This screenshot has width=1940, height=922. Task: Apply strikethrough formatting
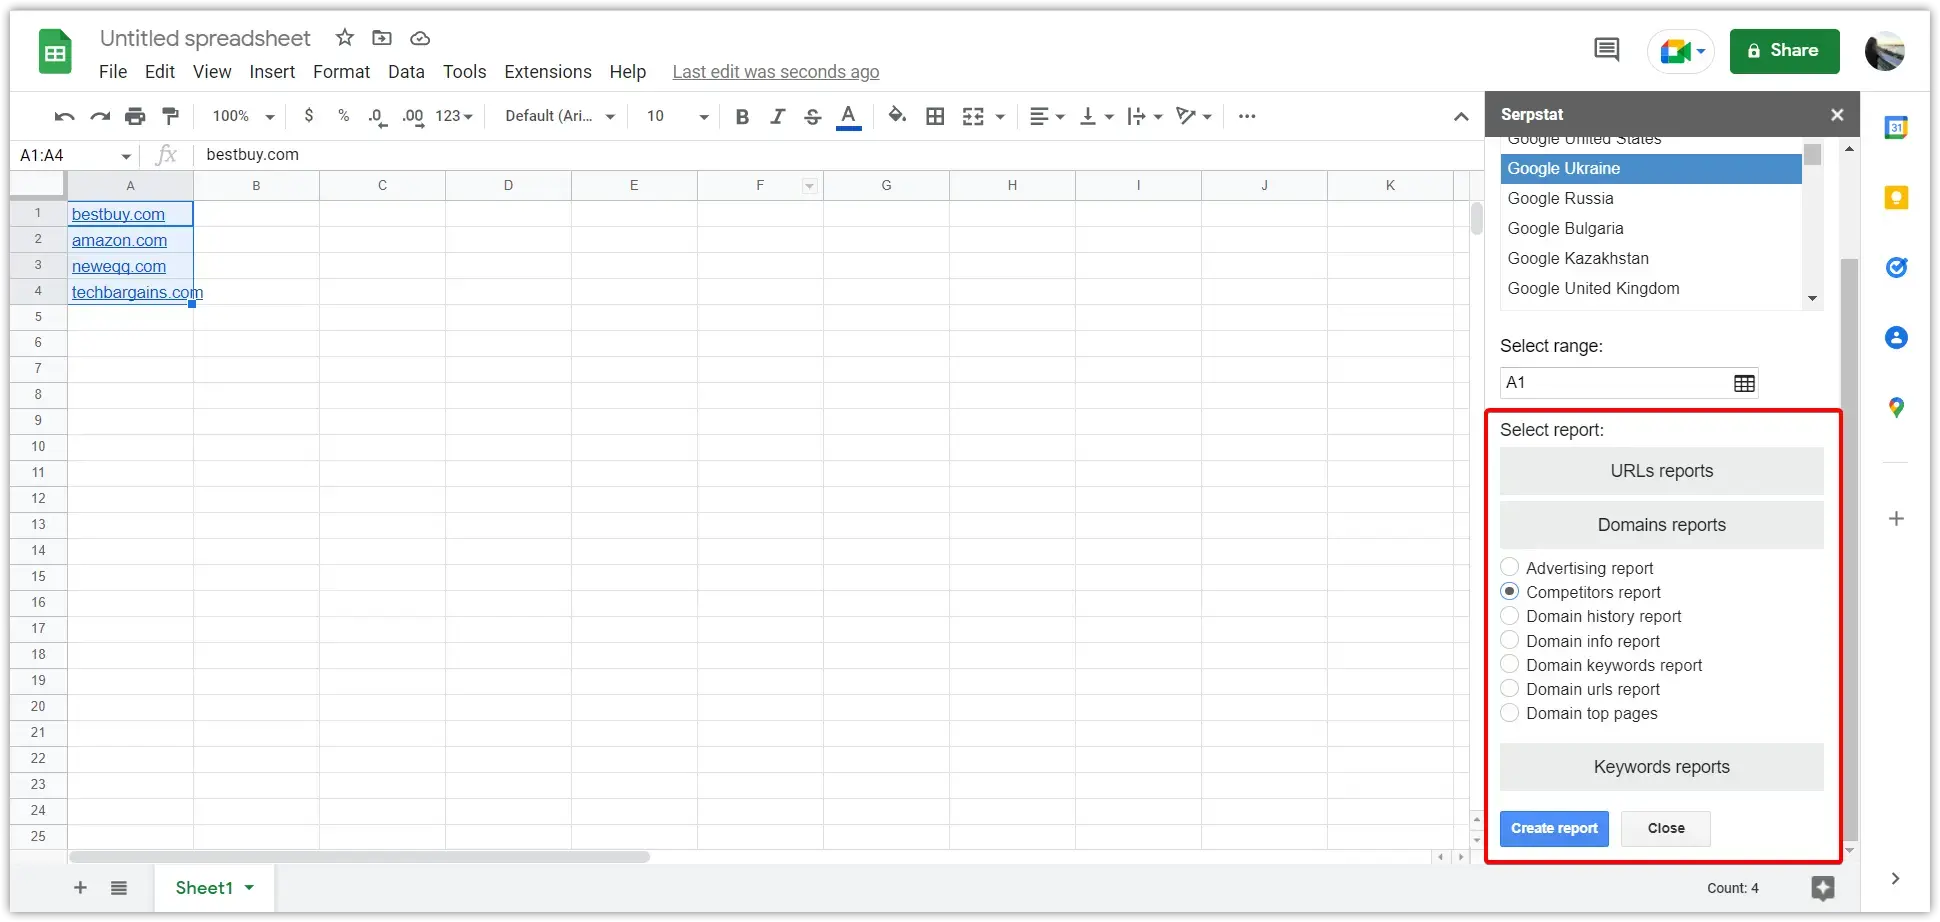[x=813, y=116]
